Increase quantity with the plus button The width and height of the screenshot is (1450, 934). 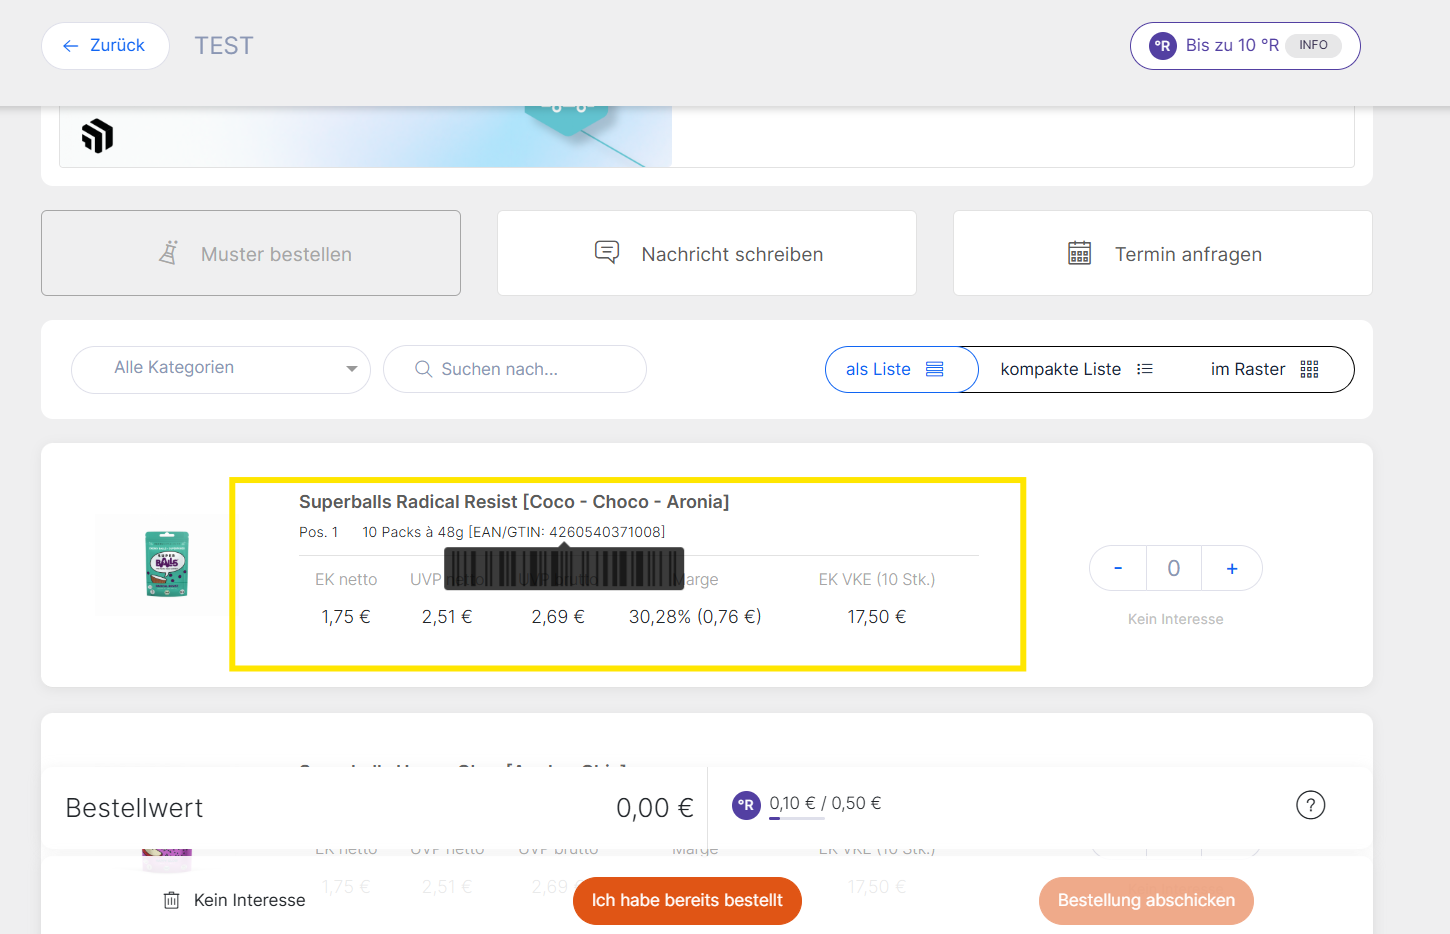click(x=1232, y=568)
